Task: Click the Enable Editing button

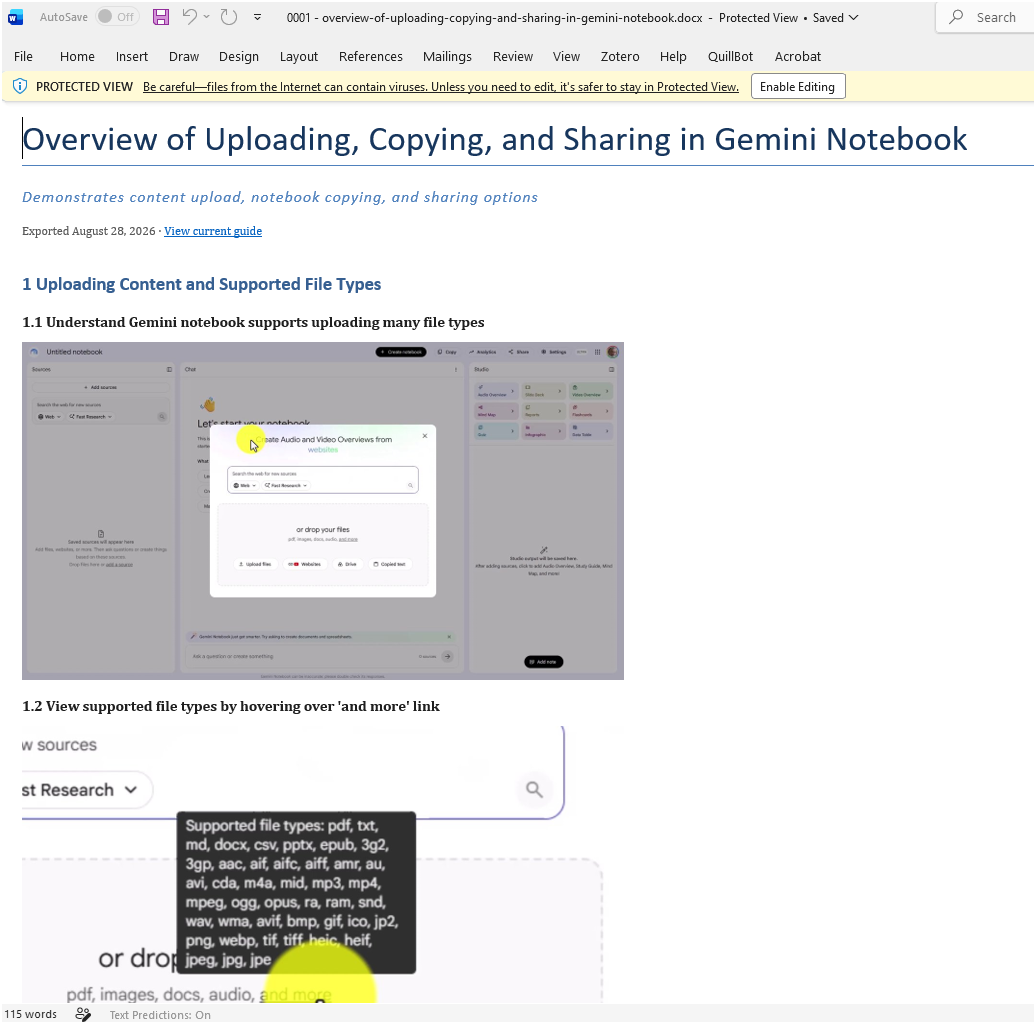Action: click(797, 87)
